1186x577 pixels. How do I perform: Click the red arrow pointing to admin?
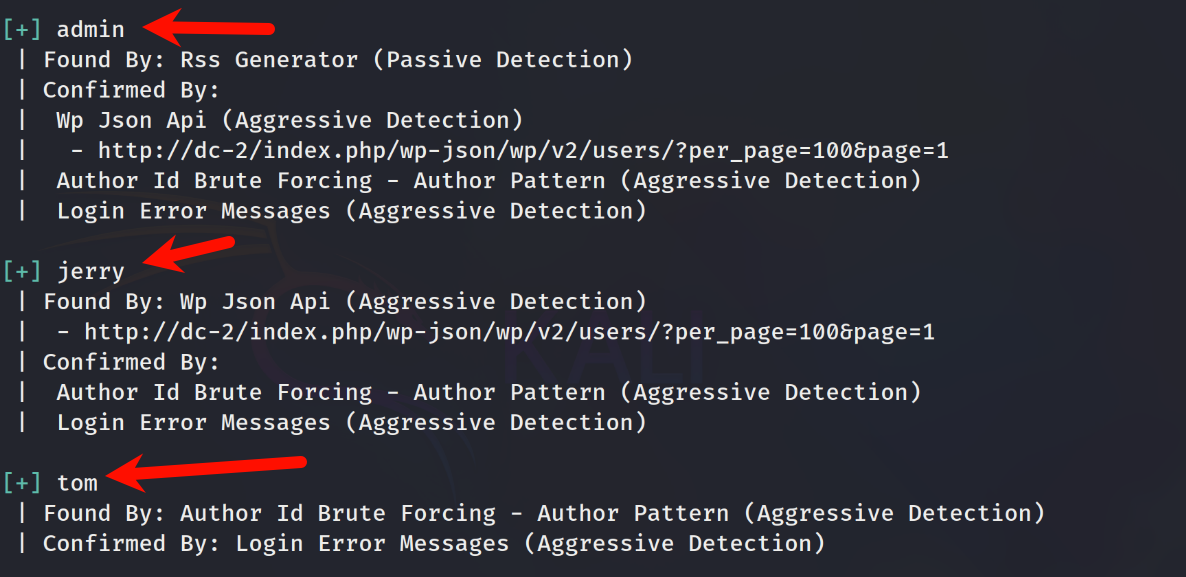coord(208,26)
